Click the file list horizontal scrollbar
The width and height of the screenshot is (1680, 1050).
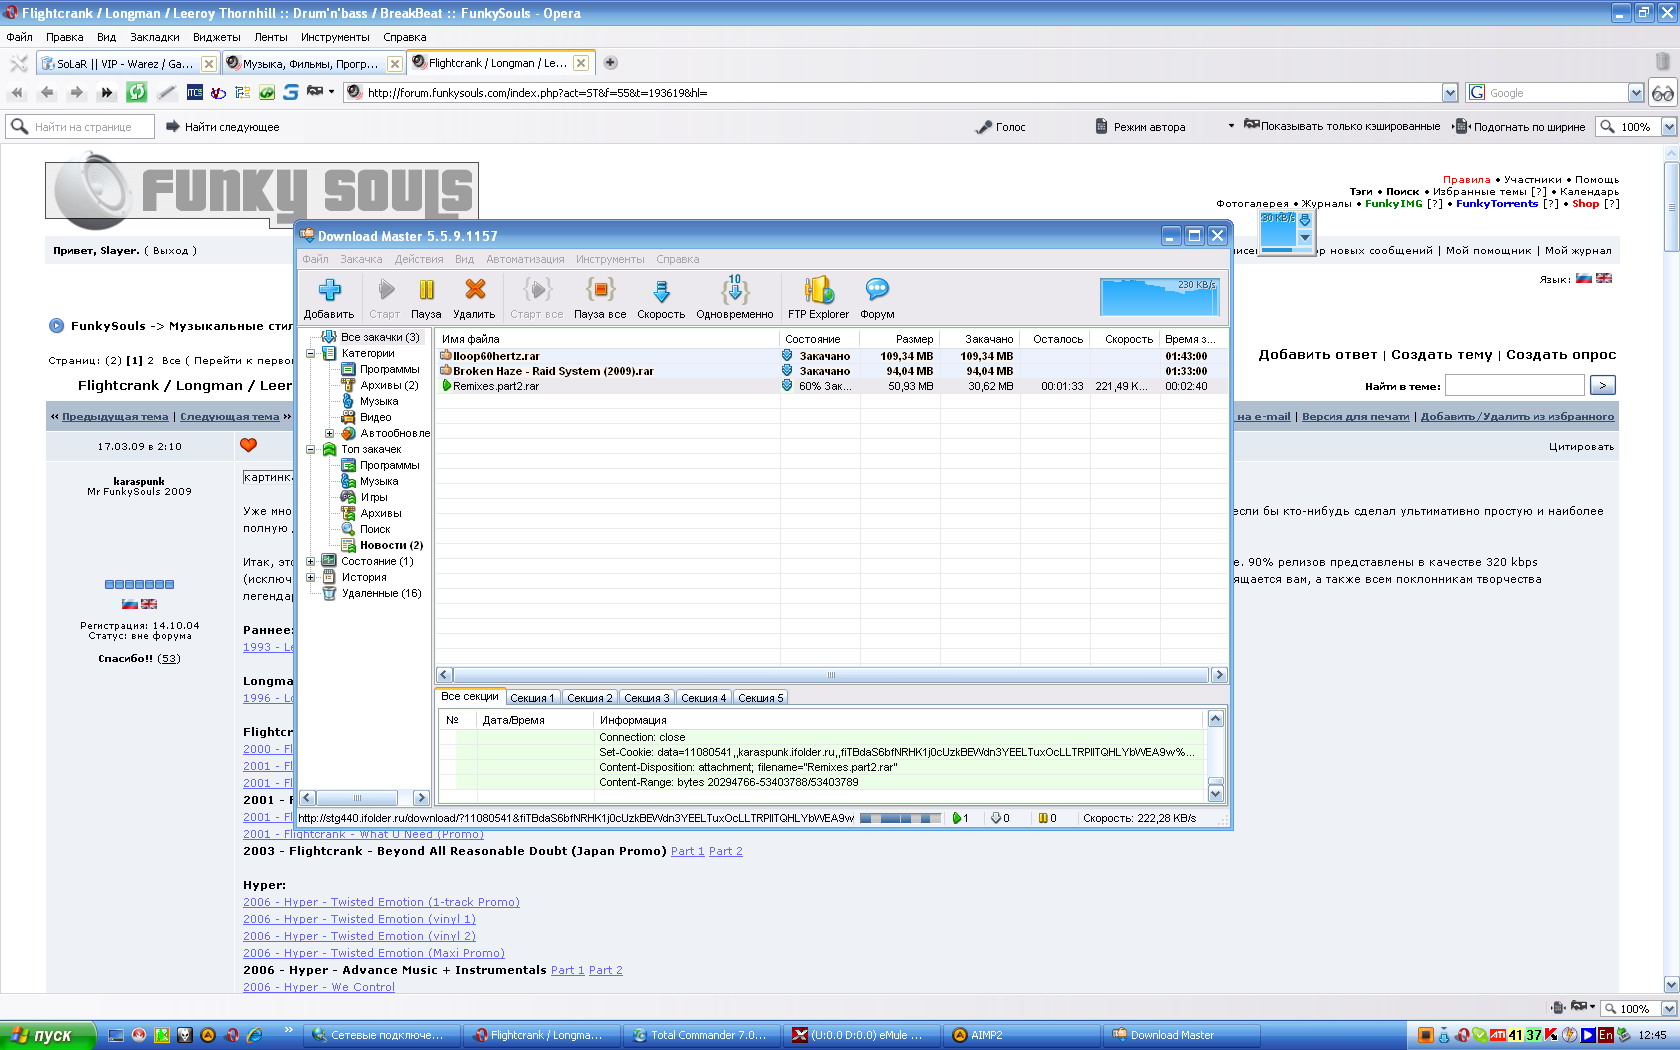click(x=830, y=675)
